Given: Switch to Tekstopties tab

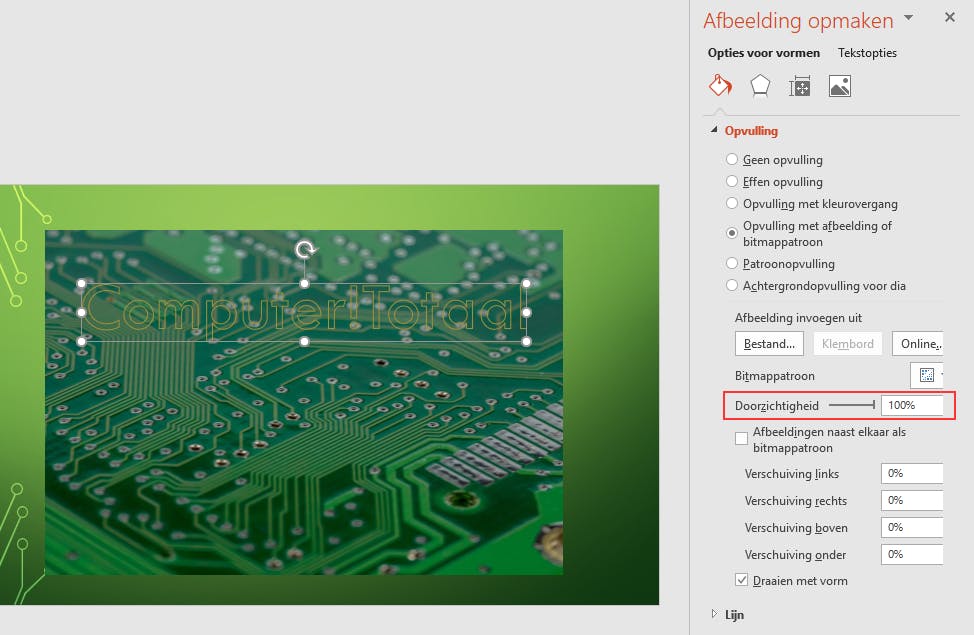Looking at the screenshot, I should click(867, 53).
